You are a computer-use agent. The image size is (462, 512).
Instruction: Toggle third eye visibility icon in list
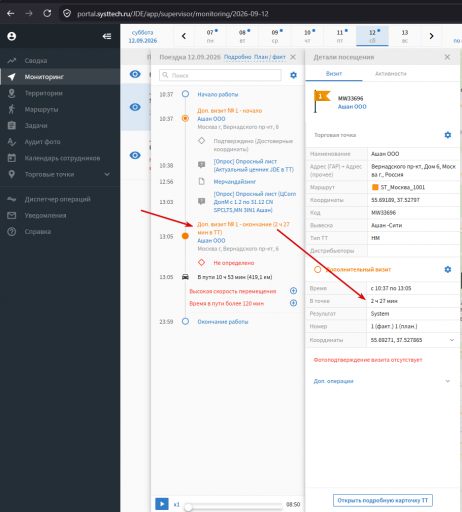click(x=135, y=155)
